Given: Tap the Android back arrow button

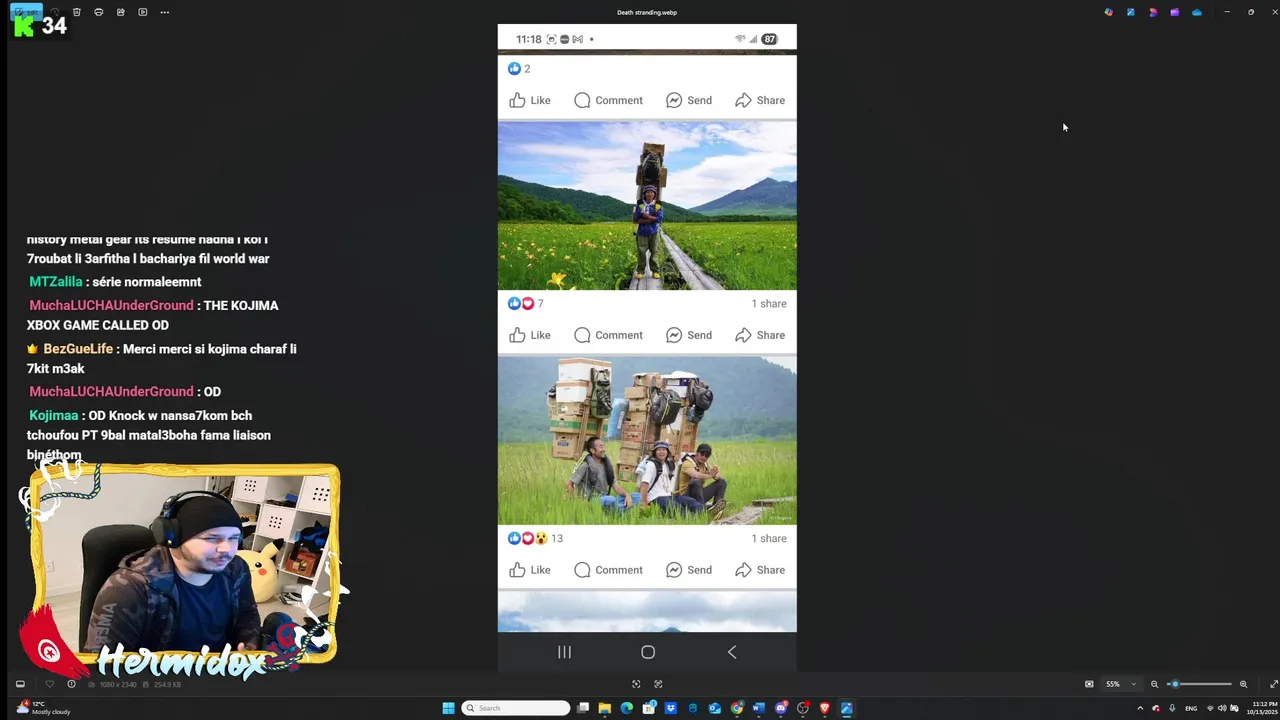Looking at the screenshot, I should [x=732, y=652].
